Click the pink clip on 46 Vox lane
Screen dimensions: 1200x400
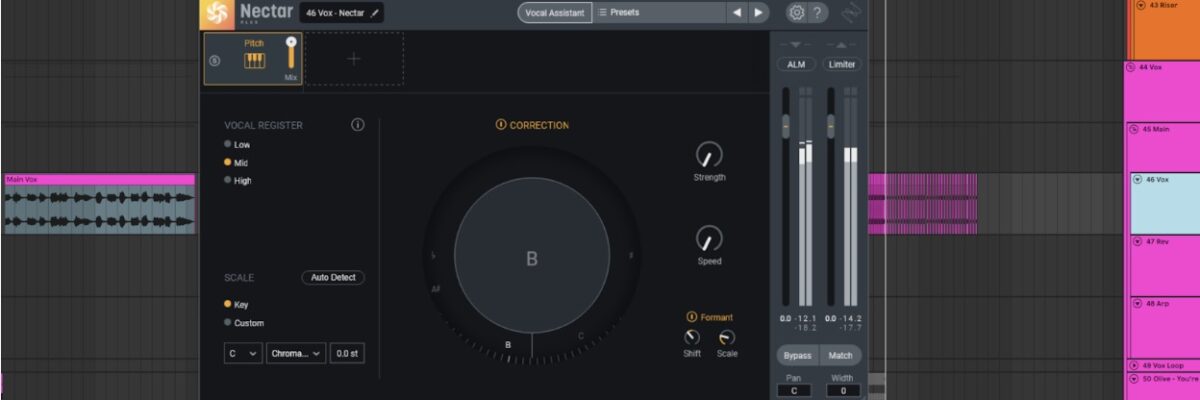(921, 204)
